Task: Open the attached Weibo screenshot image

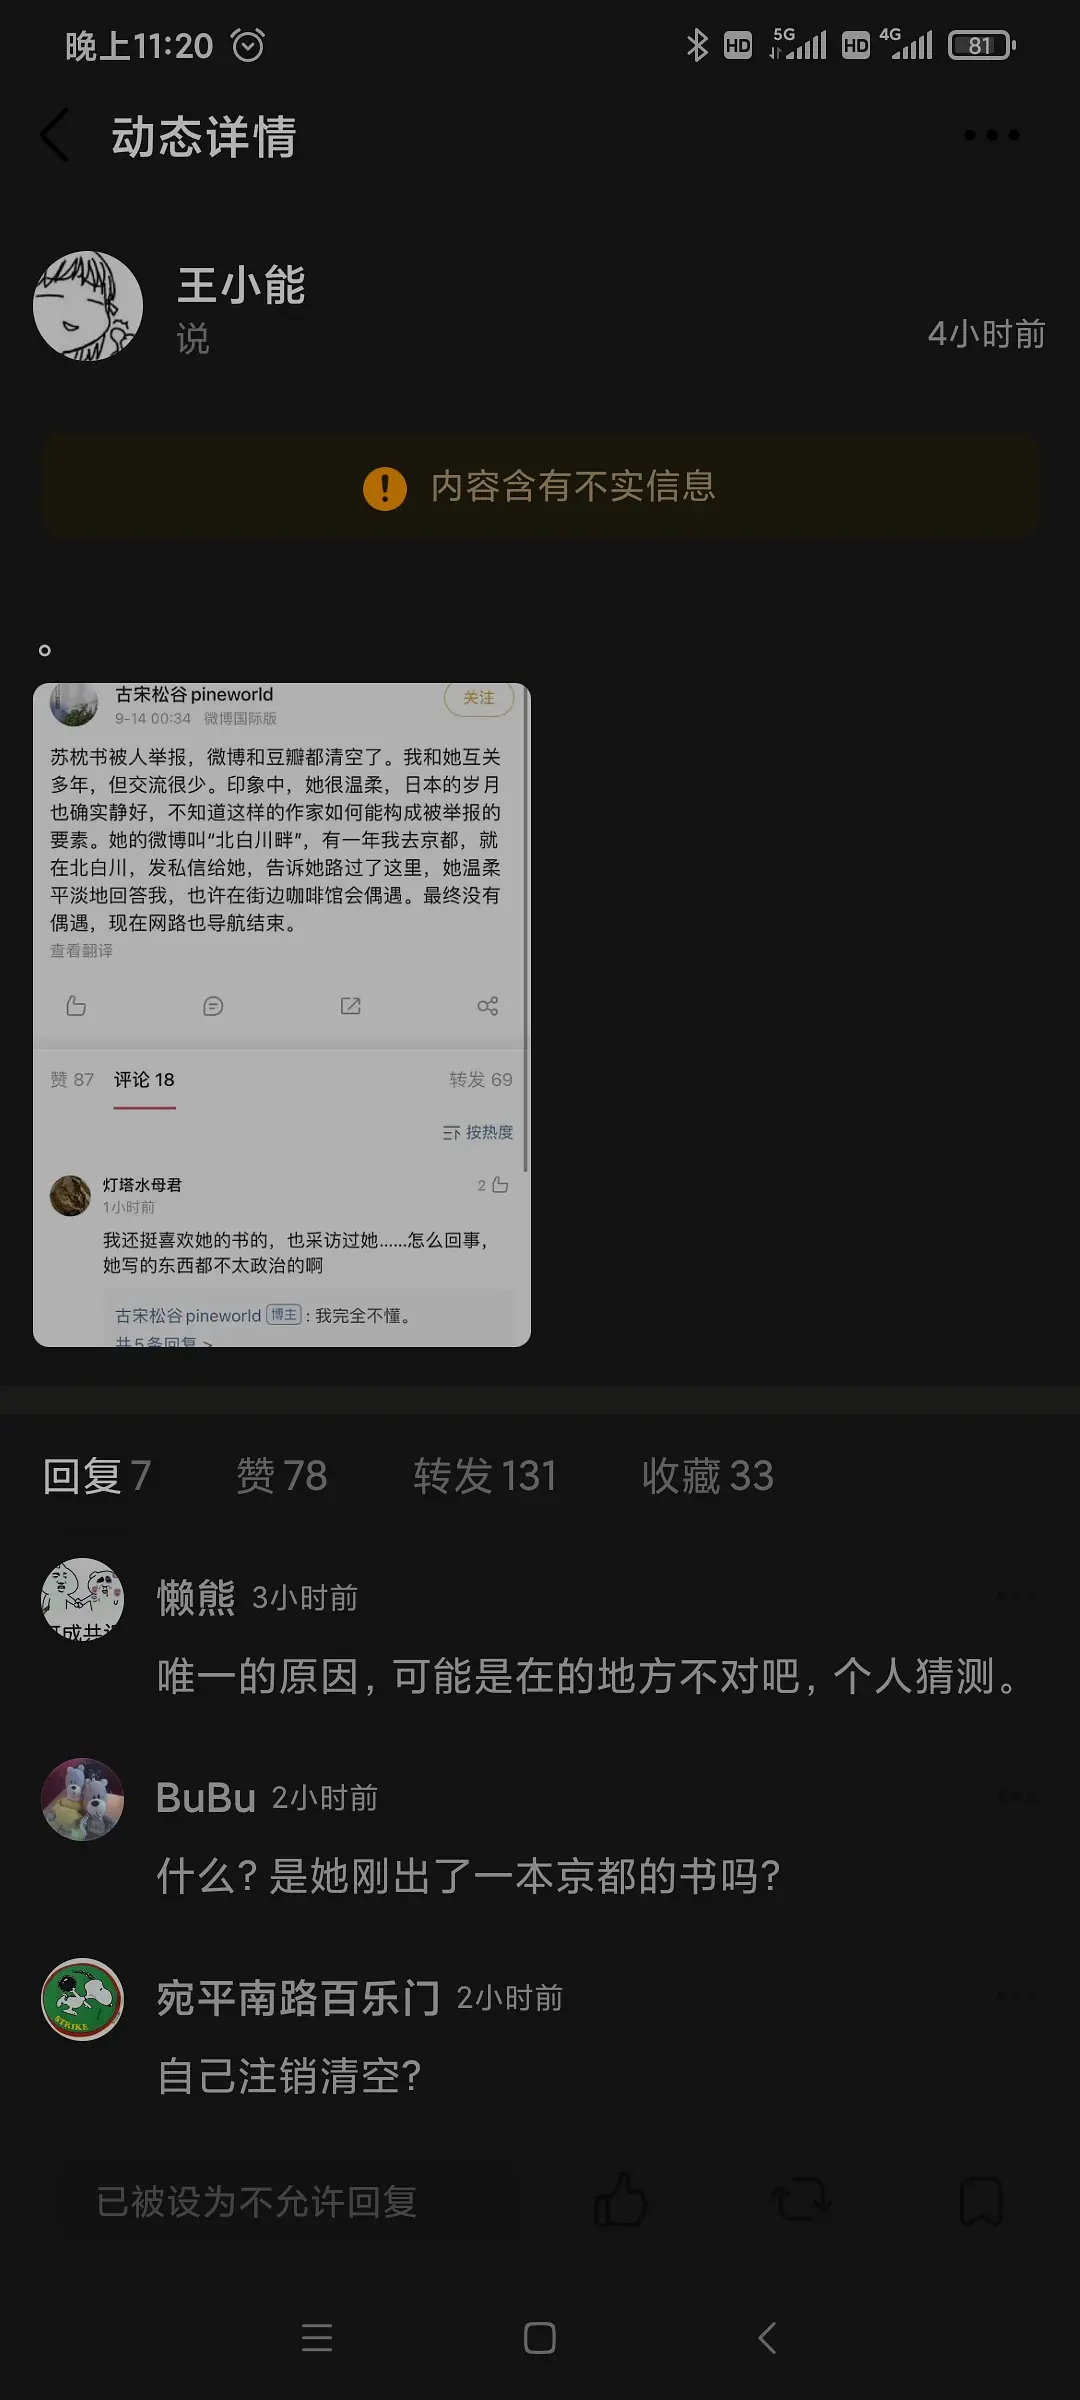Action: click(282, 1015)
